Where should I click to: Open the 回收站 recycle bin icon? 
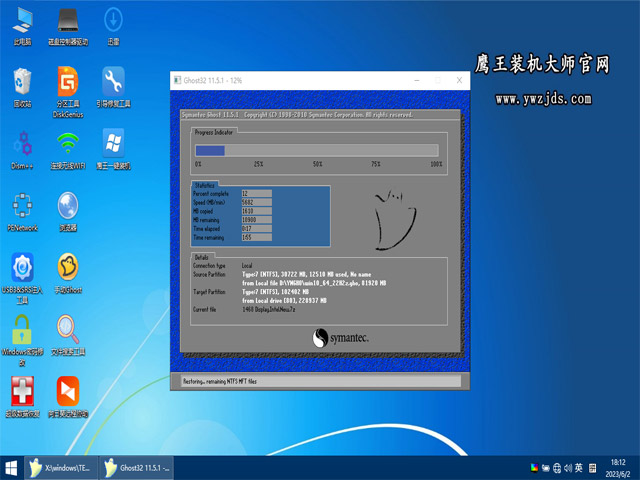[22, 88]
